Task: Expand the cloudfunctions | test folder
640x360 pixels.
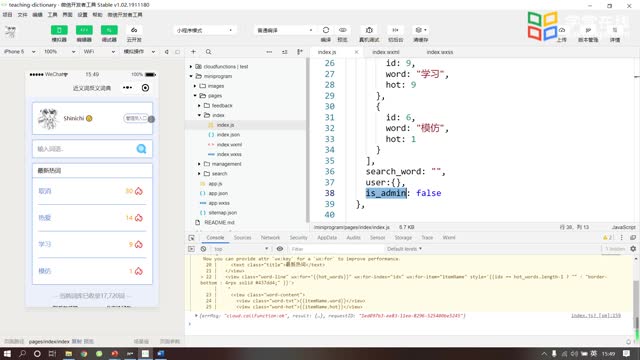Action: pos(191,67)
